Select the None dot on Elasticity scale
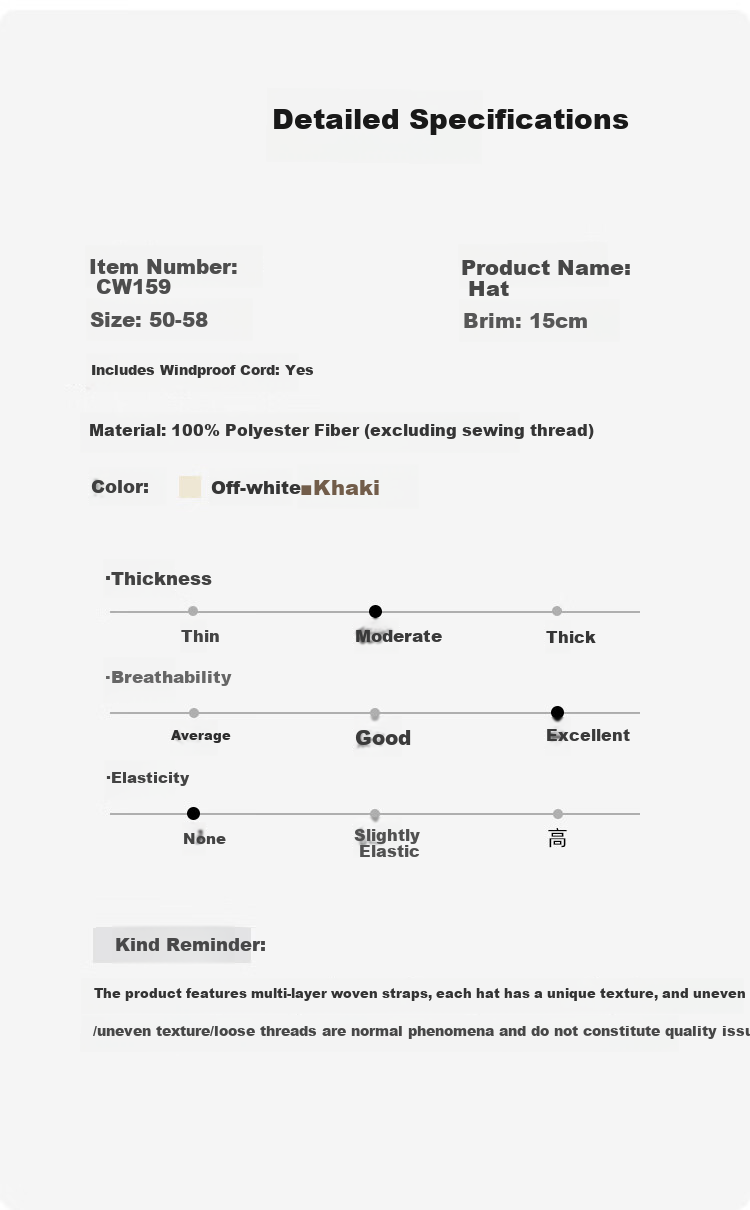 click(193, 814)
